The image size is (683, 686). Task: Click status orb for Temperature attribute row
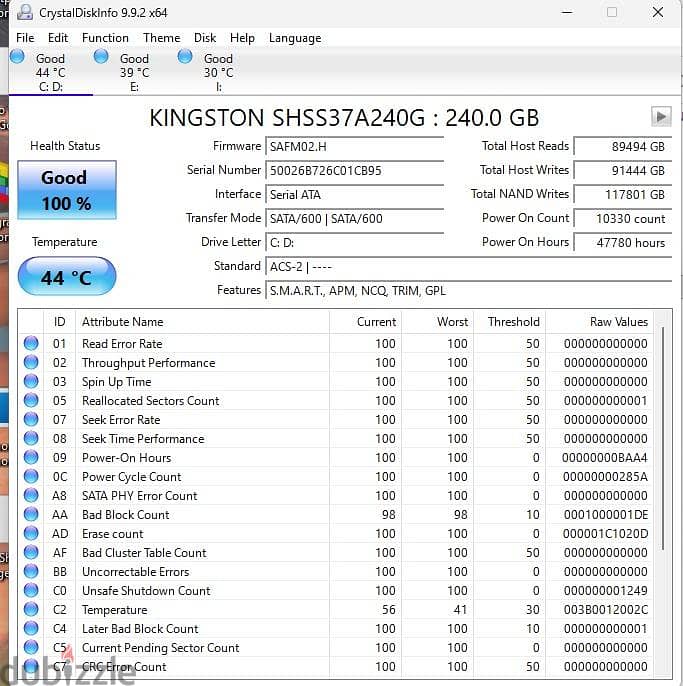pos(31,609)
